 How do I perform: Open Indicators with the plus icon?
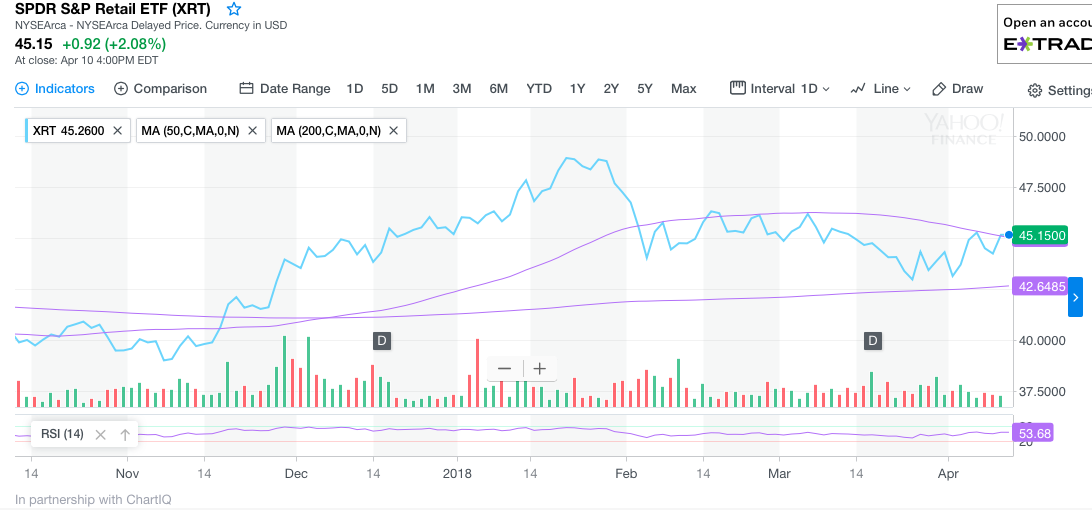click(x=55, y=89)
